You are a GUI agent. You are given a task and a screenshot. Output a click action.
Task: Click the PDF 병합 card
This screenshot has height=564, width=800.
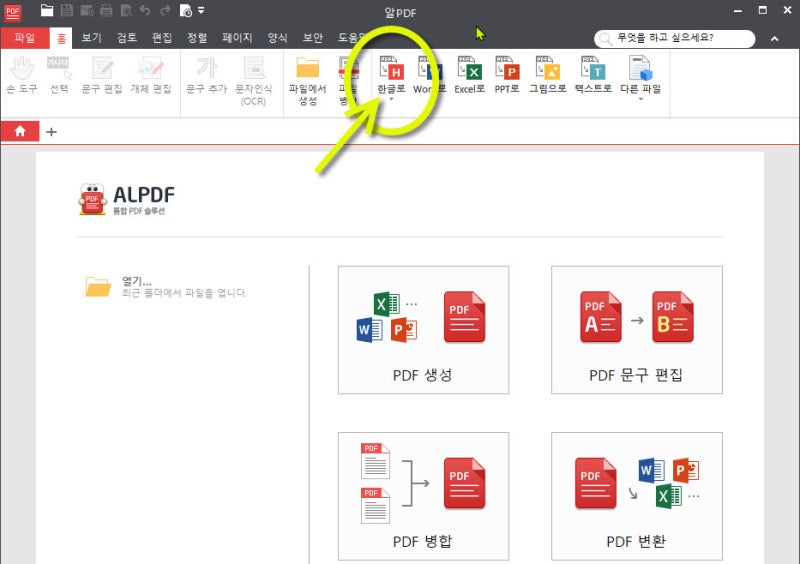tap(423, 496)
